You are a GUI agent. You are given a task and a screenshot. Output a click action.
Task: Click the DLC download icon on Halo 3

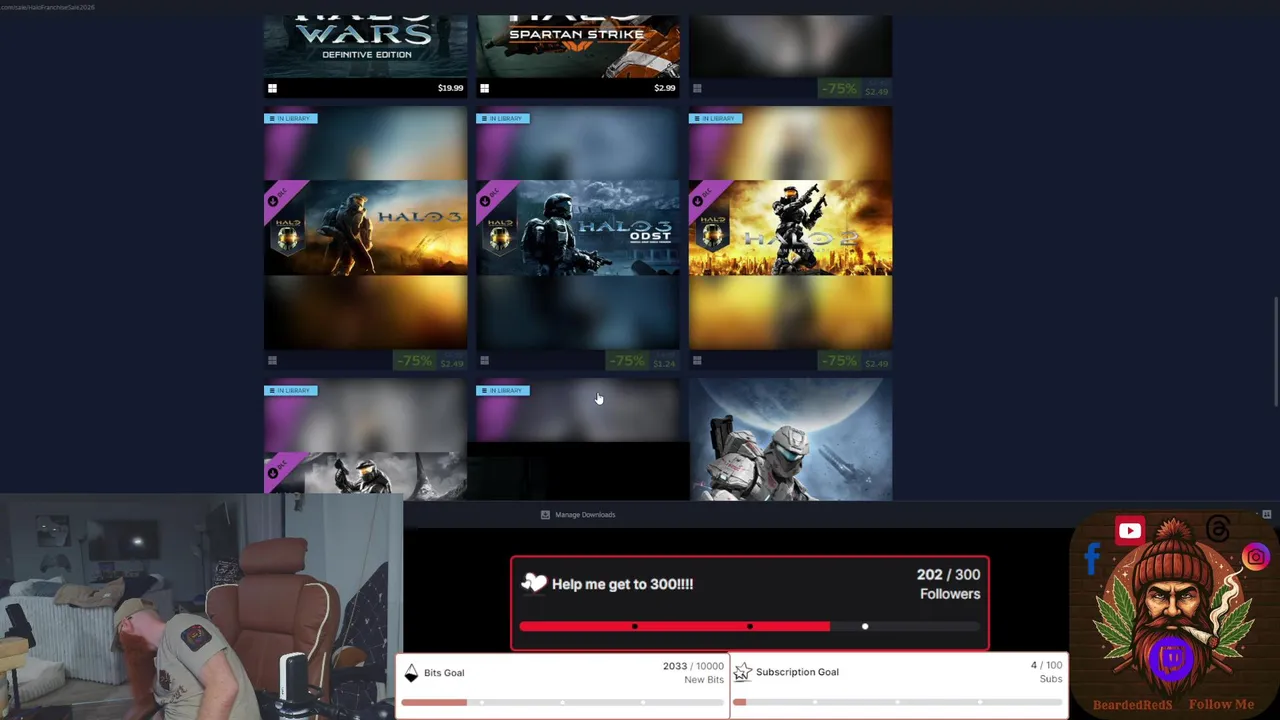pos(273,201)
